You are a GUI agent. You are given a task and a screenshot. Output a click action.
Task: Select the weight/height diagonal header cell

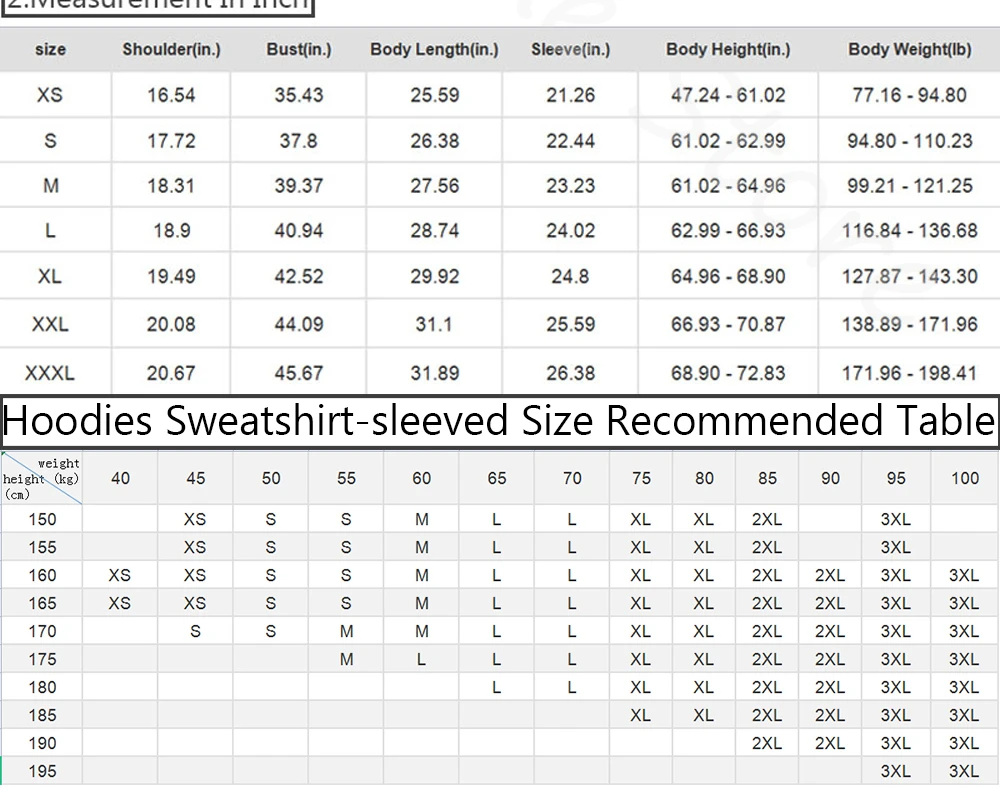[41, 478]
